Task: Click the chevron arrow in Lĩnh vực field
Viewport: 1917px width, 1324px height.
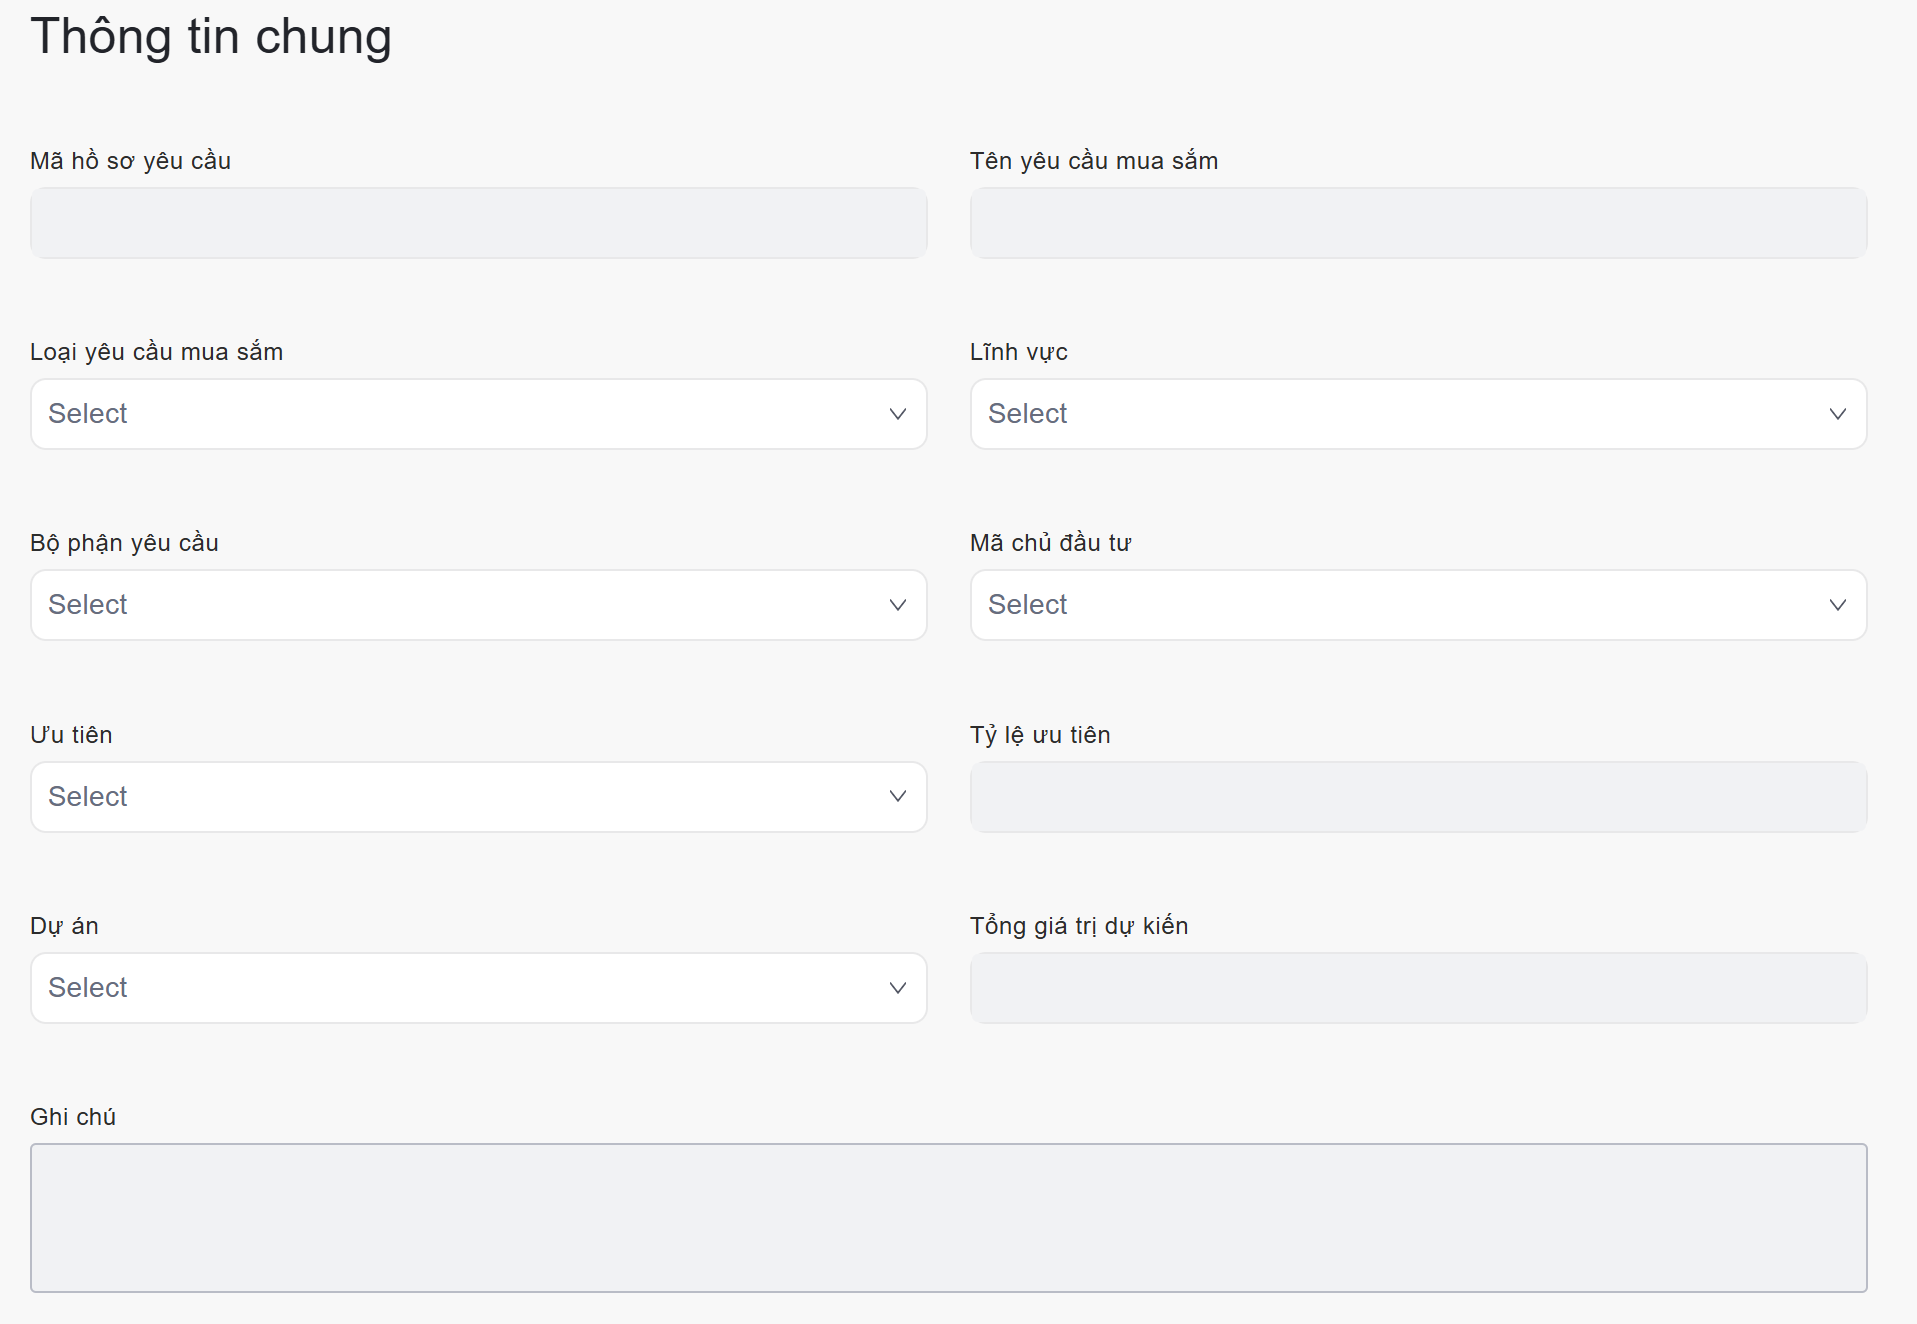Action: coord(1837,414)
